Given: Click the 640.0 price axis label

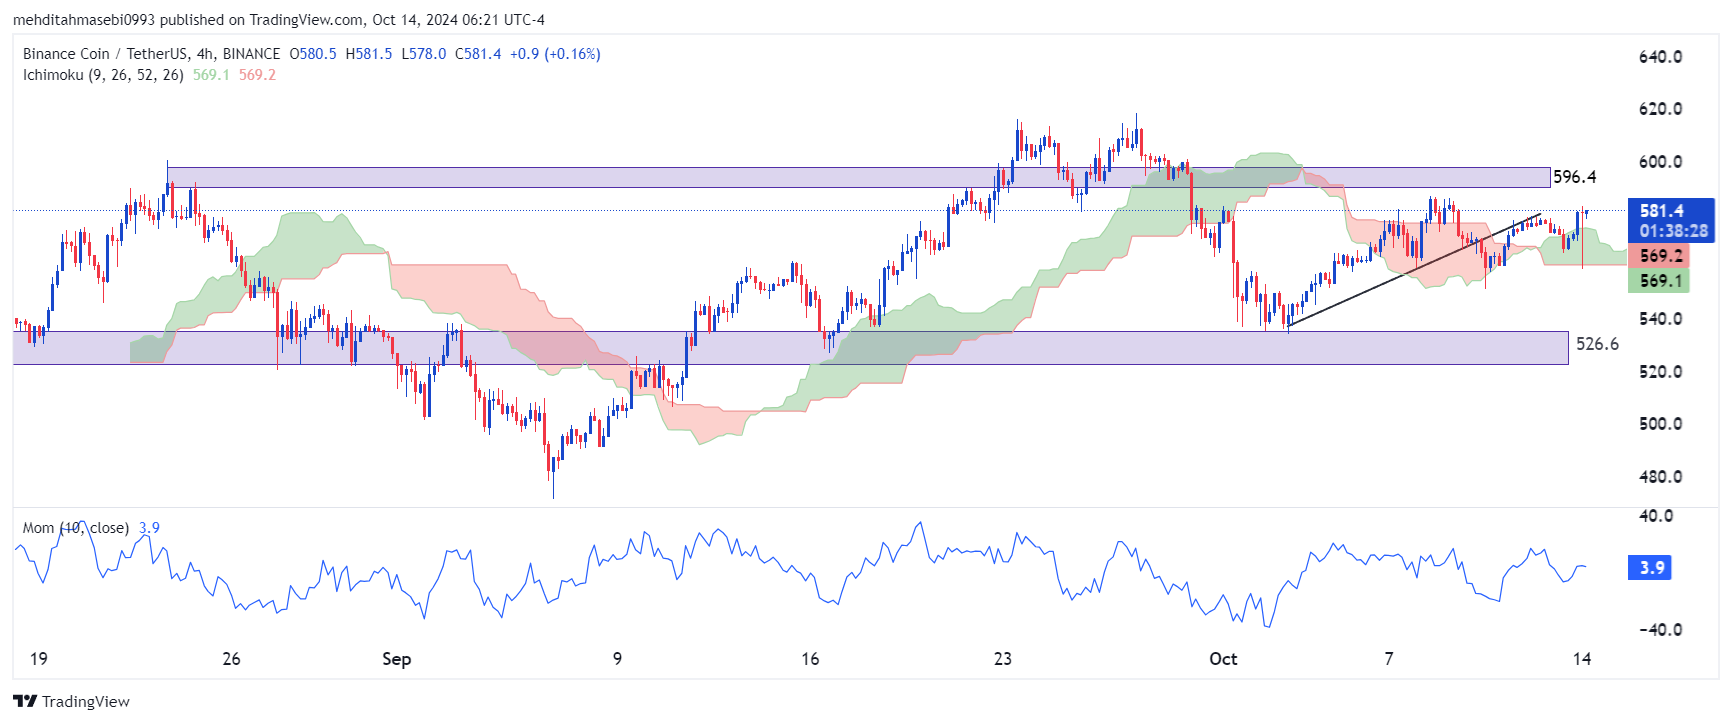Looking at the screenshot, I should [1660, 57].
